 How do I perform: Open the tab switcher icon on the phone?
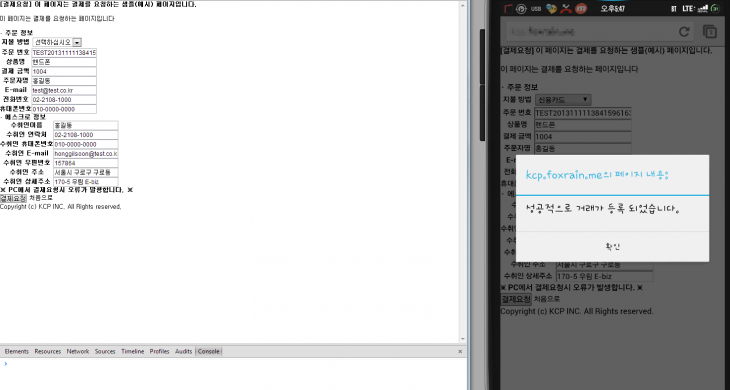click(710, 32)
